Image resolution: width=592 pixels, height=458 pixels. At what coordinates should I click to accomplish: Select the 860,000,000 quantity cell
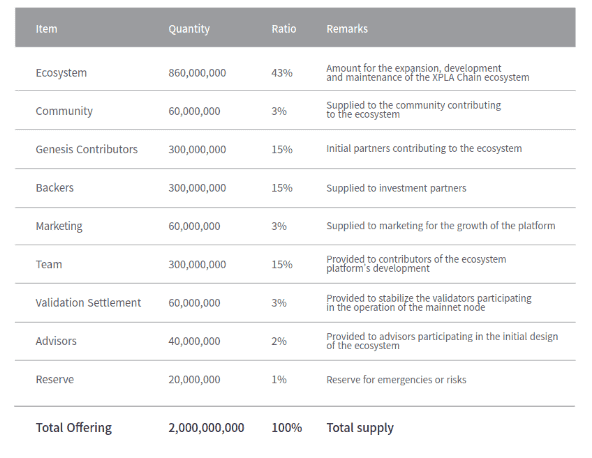(197, 73)
